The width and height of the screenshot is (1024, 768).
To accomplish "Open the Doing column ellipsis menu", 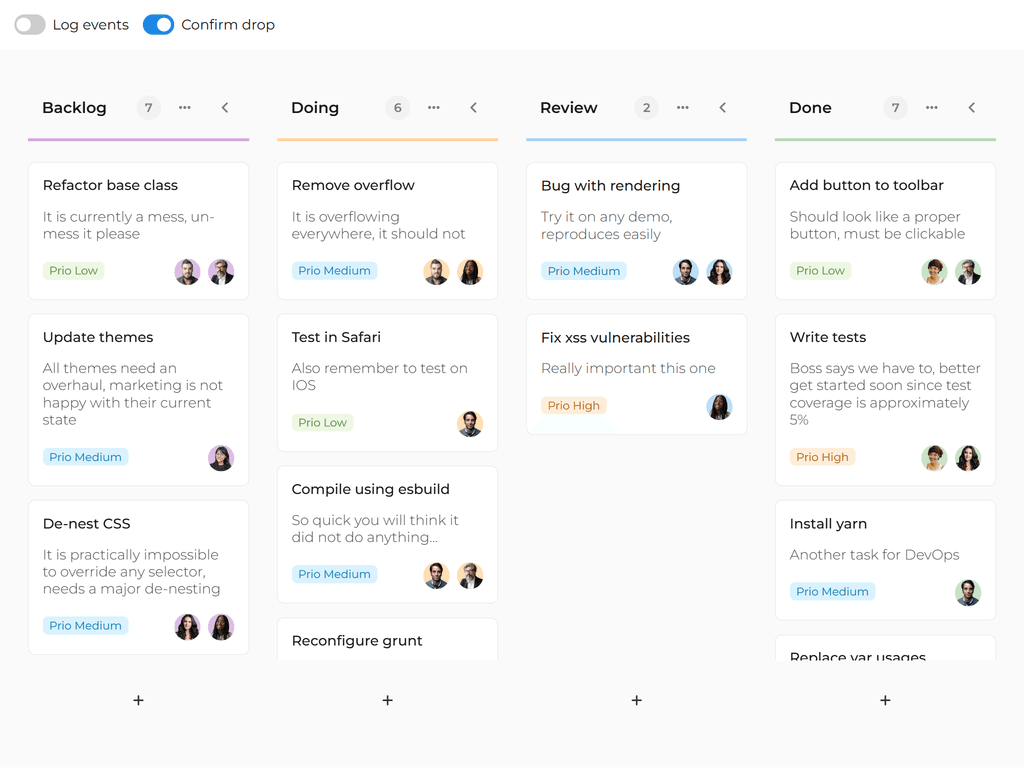I will [434, 108].
